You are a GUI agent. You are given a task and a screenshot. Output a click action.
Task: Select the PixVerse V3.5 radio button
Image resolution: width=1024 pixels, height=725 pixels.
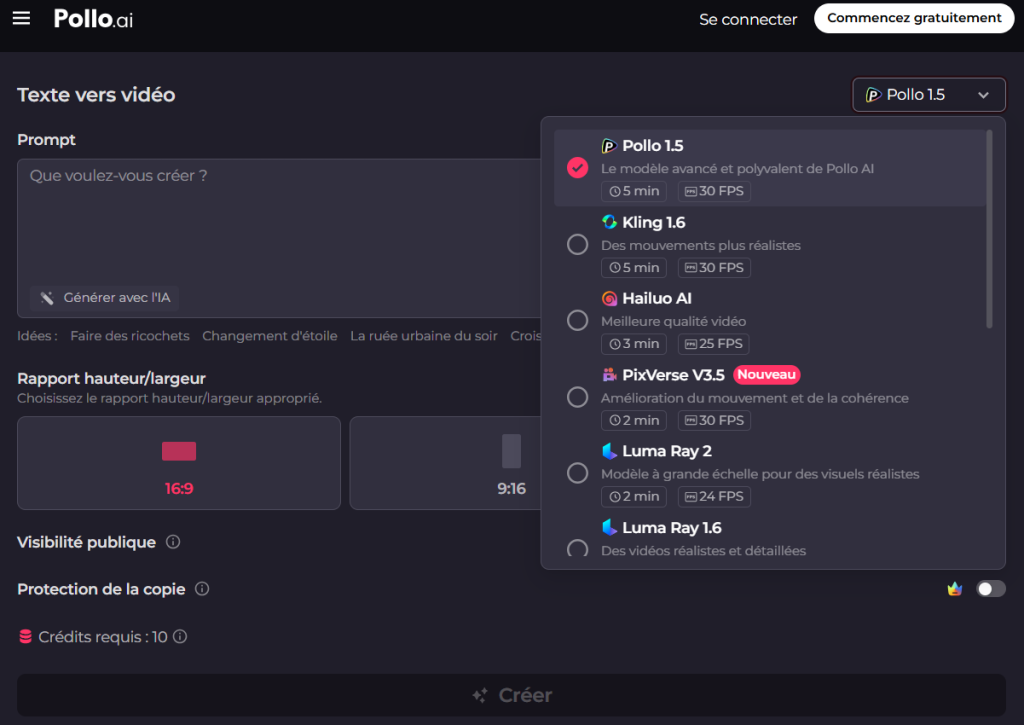coord(577,397)
